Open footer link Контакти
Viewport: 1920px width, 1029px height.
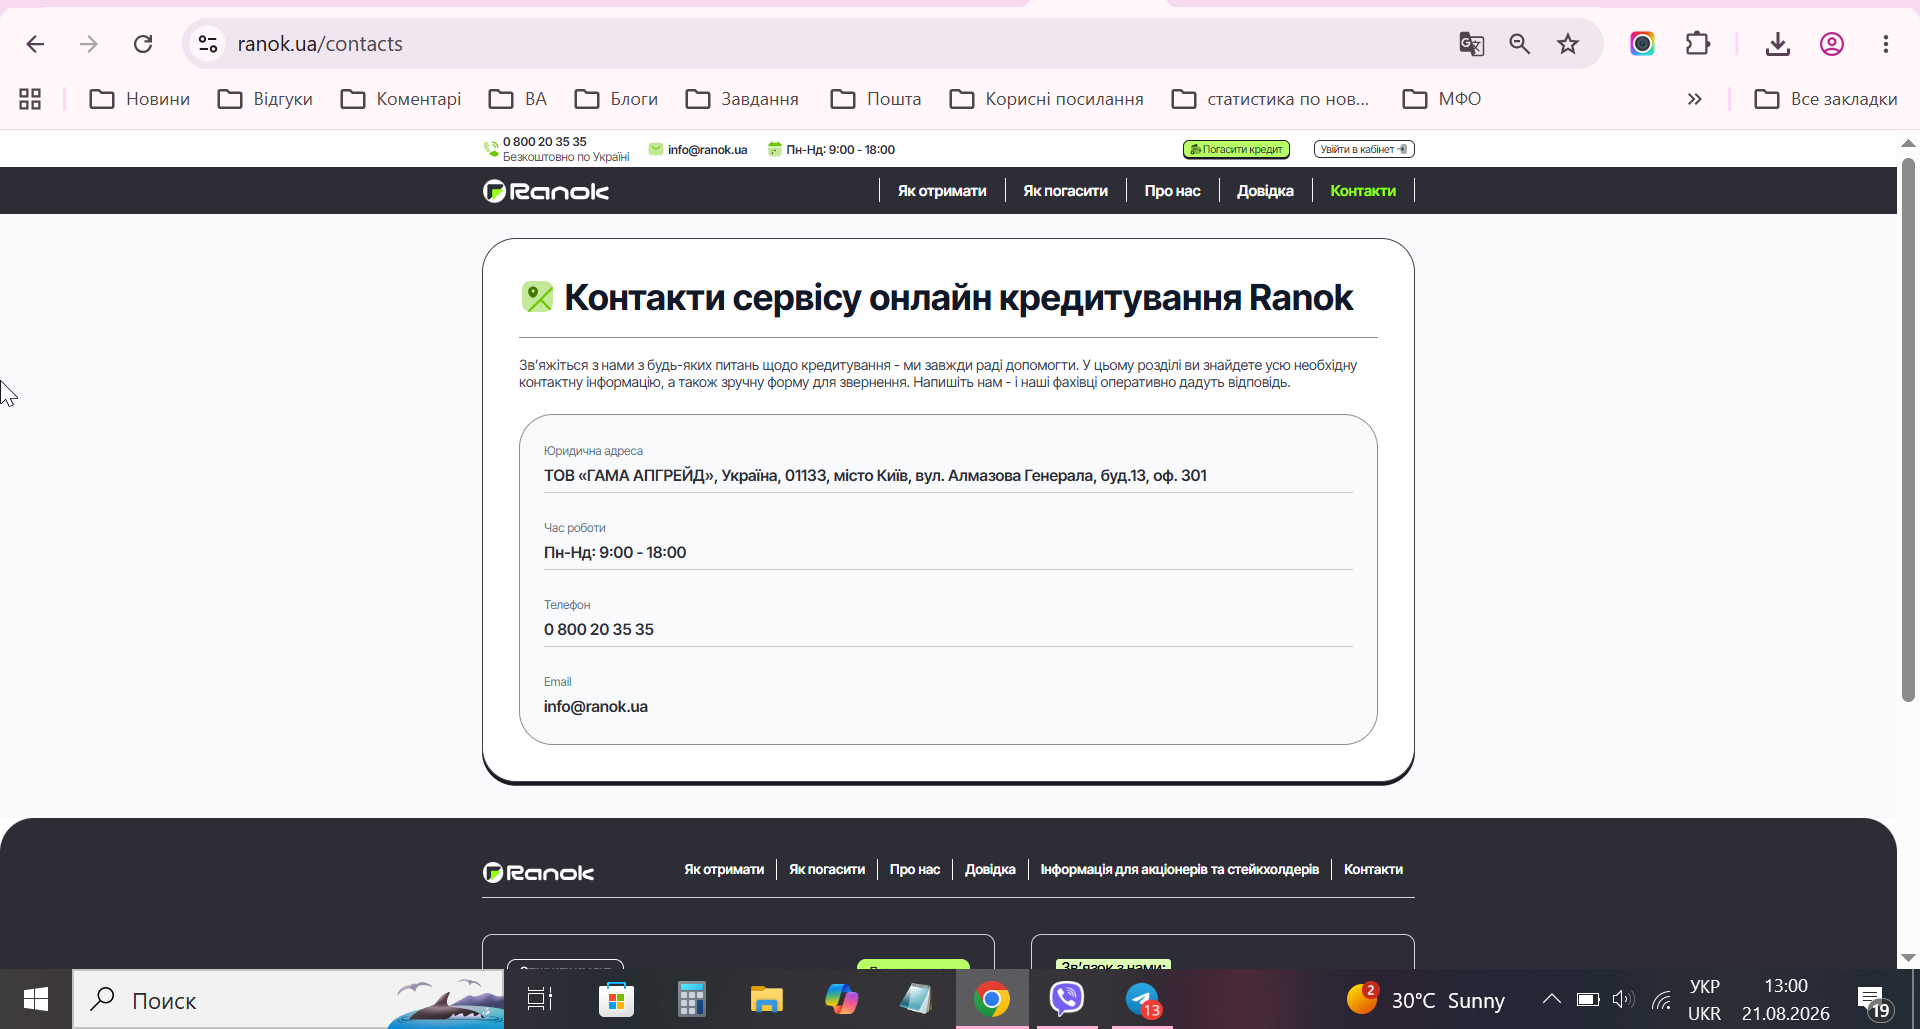click(1373, 870)
